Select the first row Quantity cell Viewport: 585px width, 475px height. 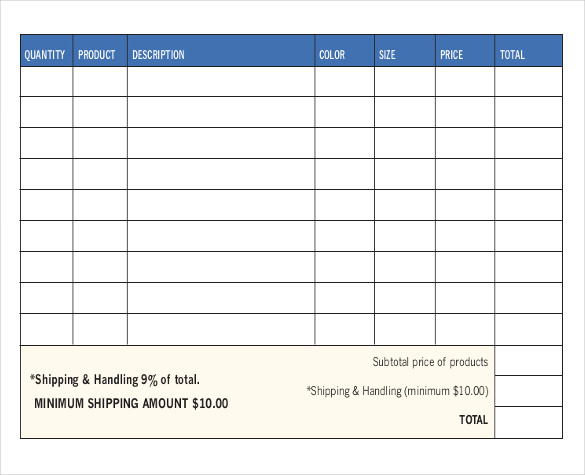(47, 82)
